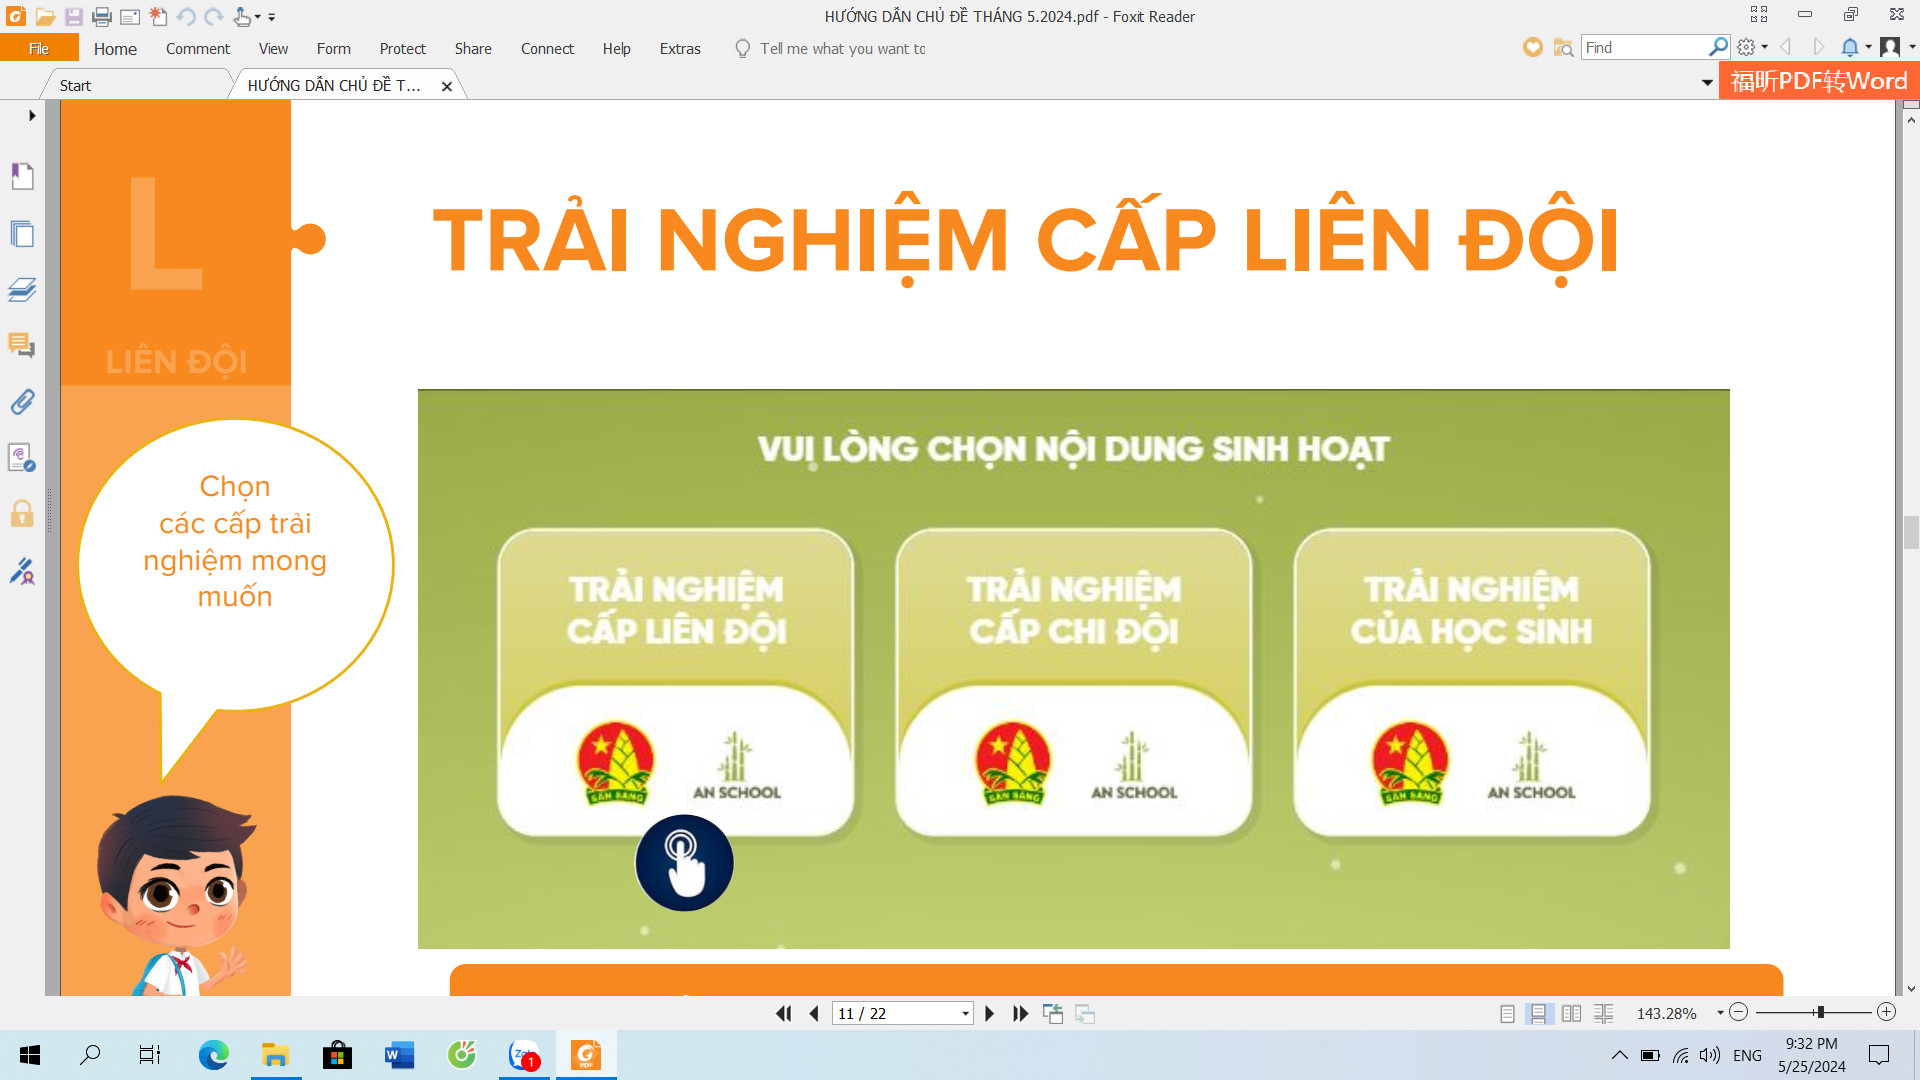Open the page number dropdown
Screen dimensions: 1920x1080
click(x=965, y=1013)
